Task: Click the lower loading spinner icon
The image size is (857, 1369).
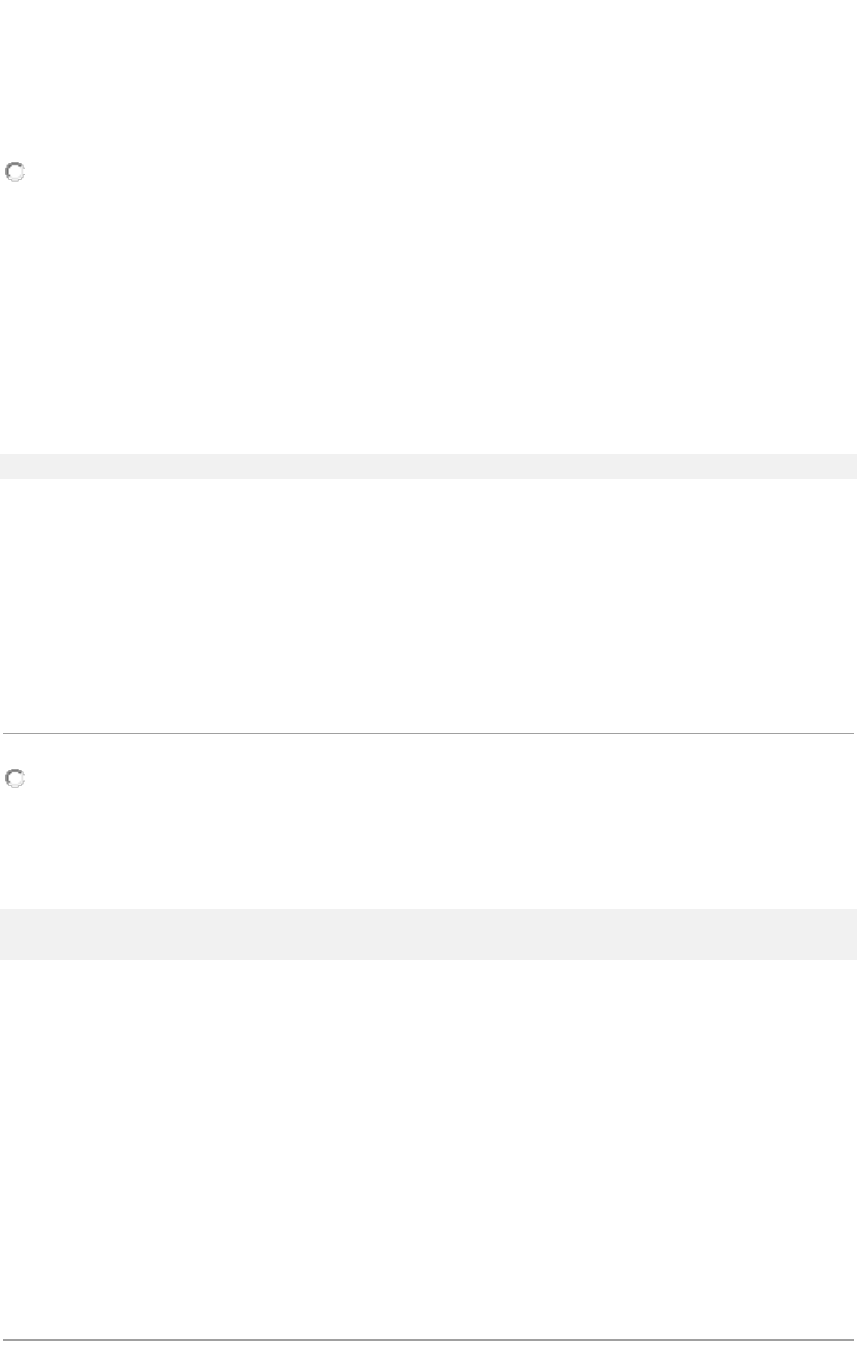Action: click(15, 778)
